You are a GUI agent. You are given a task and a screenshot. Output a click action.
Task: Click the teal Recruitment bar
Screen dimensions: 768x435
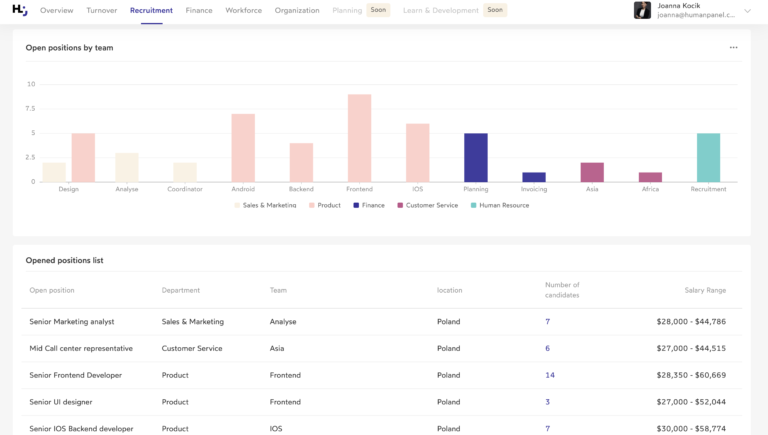point(708,157)
